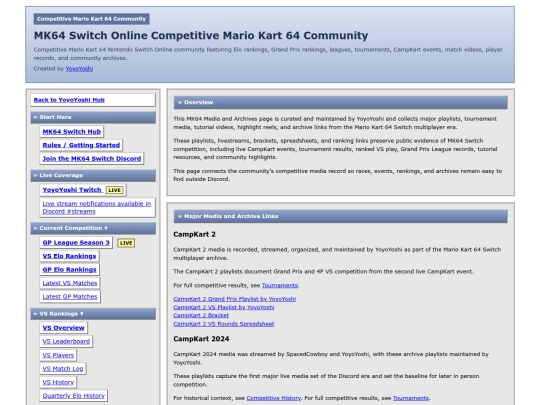
Task: Collapse the VS Rankings section
Action: 93,314
